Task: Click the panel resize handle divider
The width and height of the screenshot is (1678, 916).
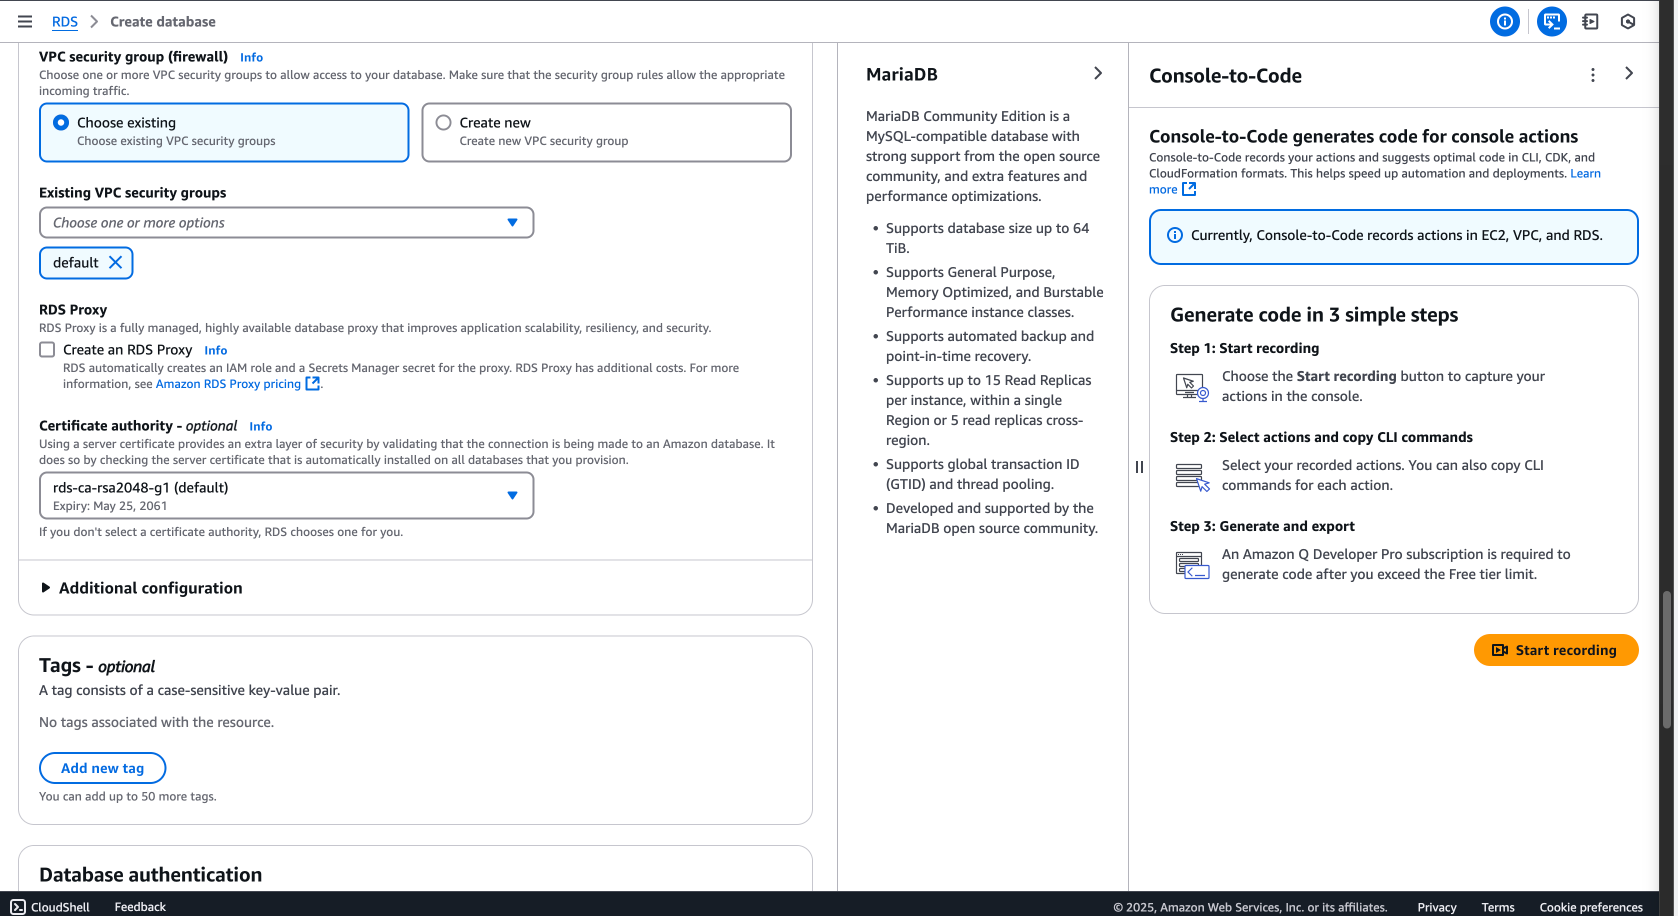Action: tap(1139, 467)
